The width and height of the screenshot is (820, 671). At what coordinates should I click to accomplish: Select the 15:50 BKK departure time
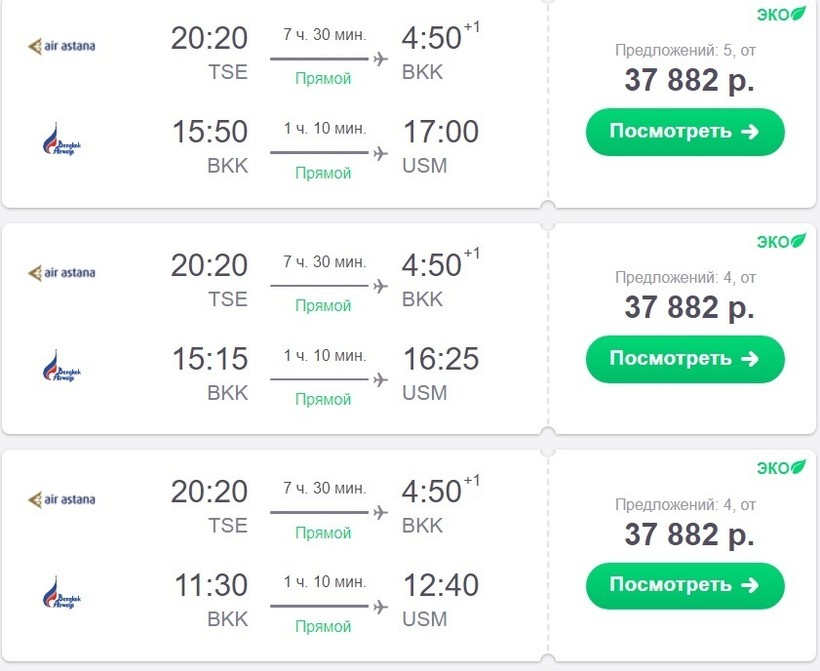point(209,132)
